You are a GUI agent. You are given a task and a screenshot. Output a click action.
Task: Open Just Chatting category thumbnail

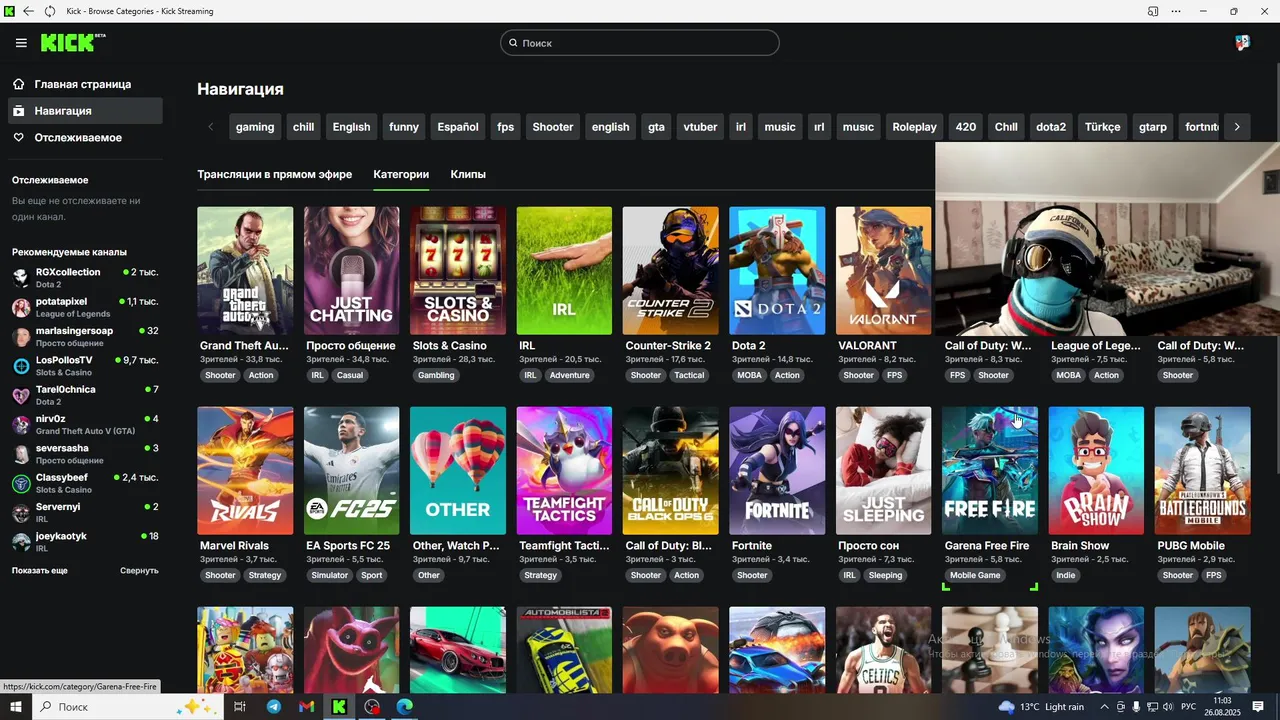(352, 271)
